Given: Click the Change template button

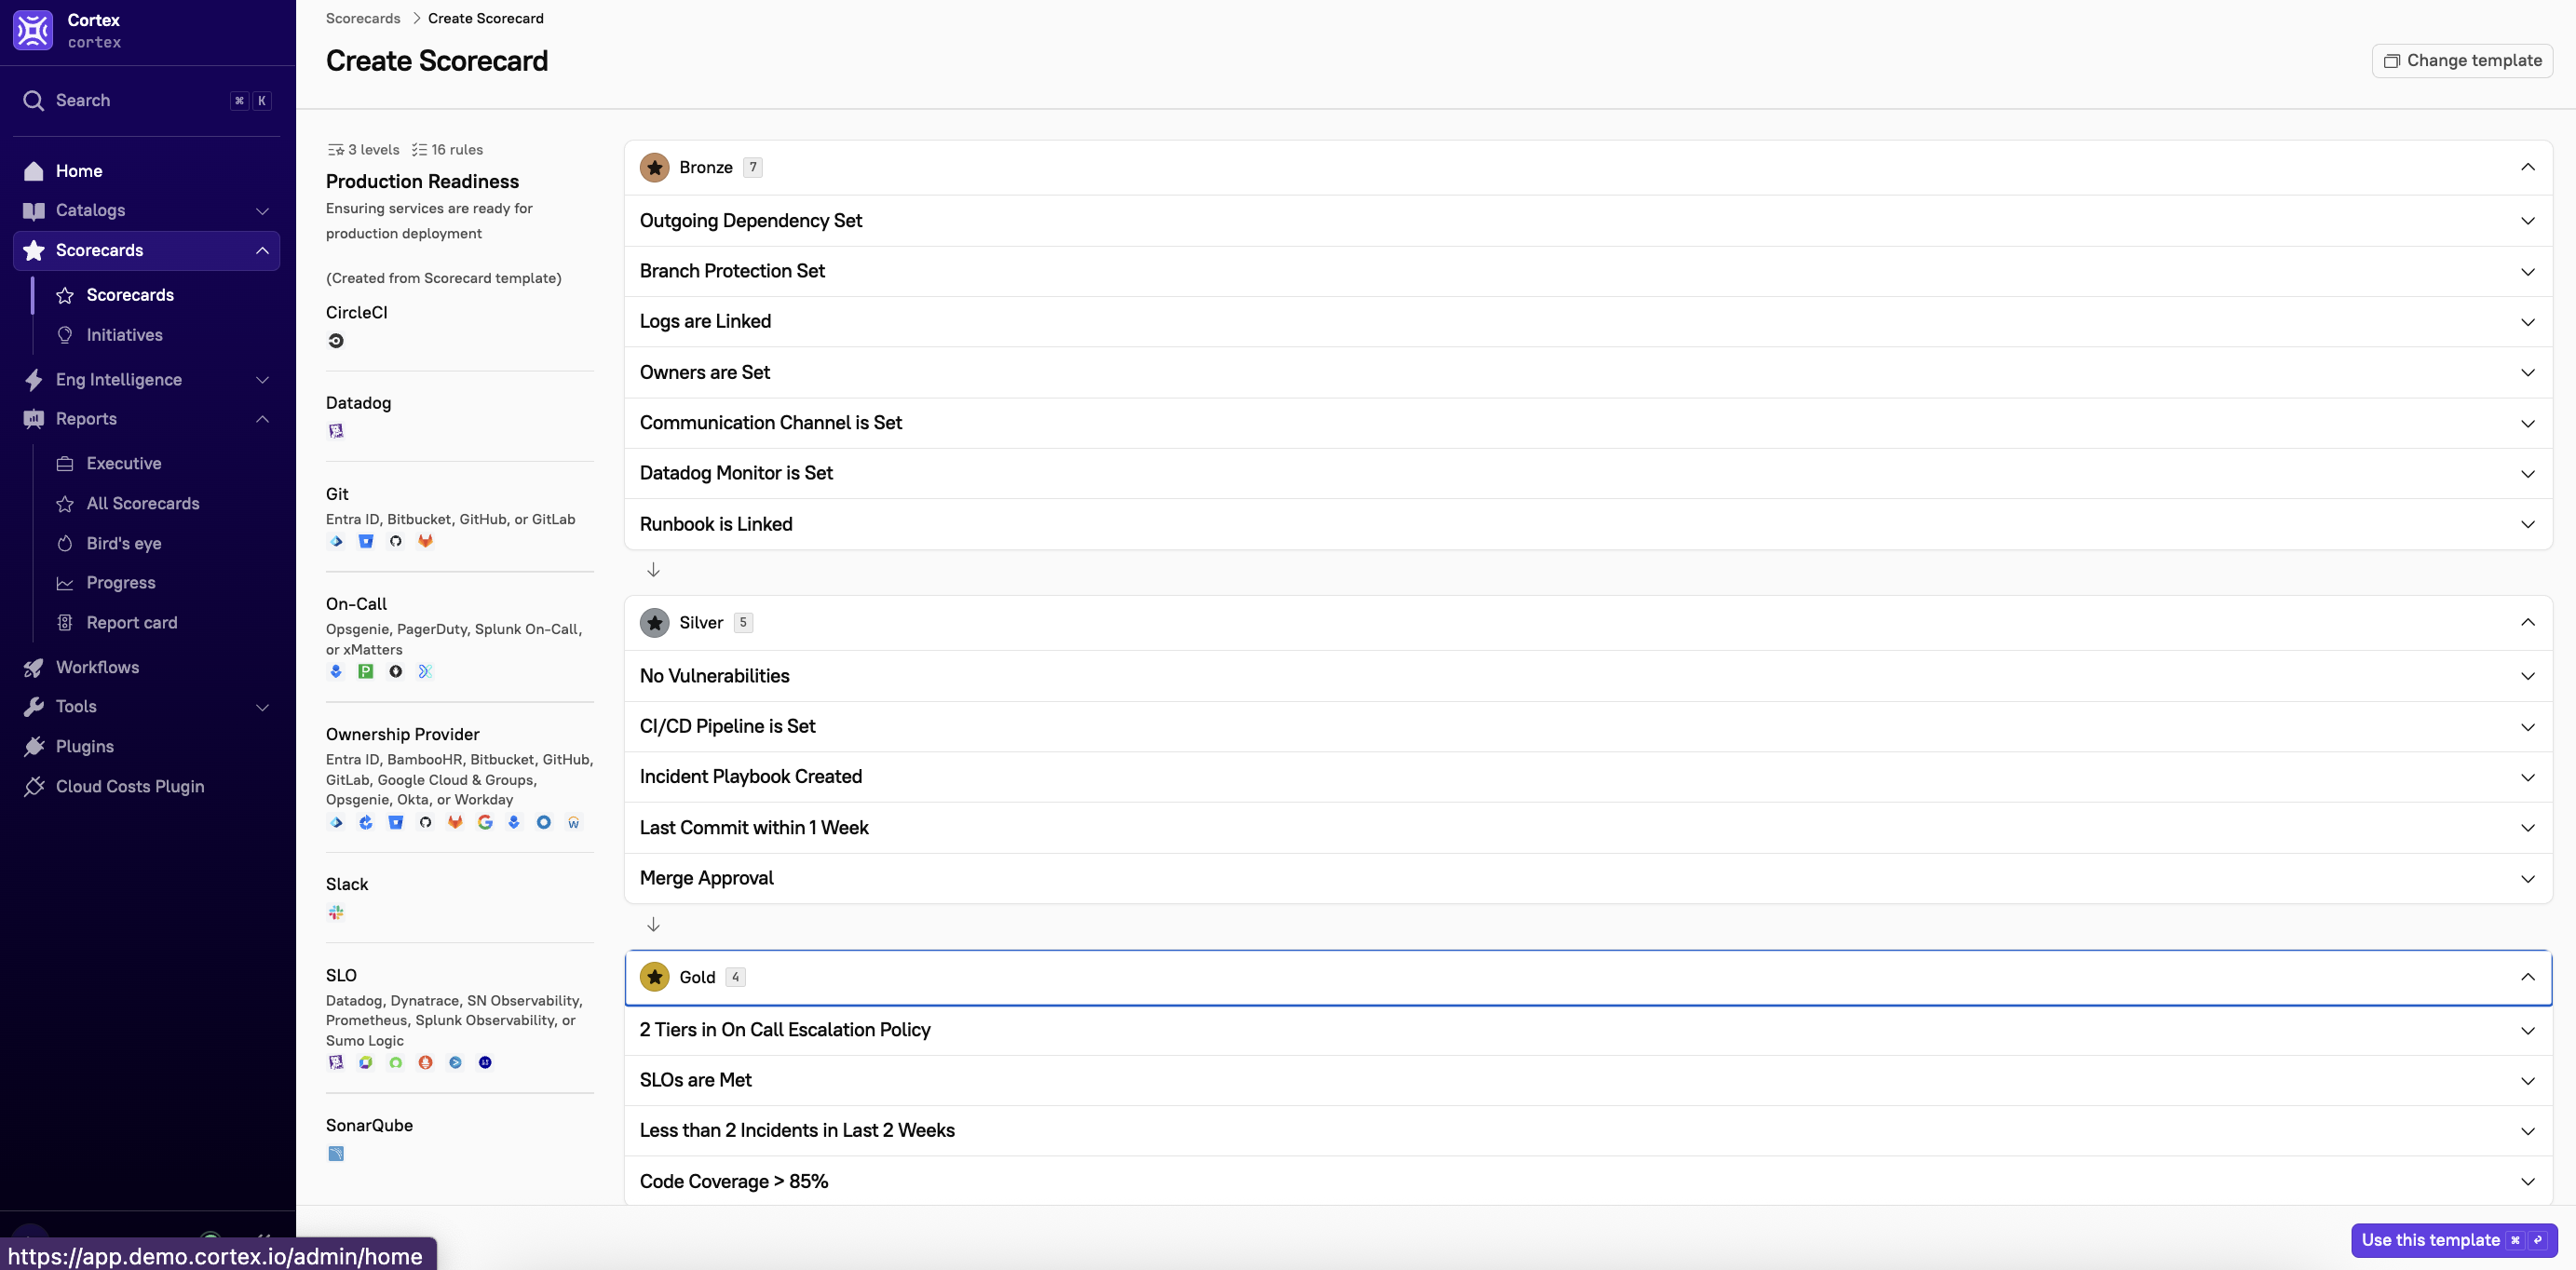Looking at the screenshot, I should (x=2462, y=60).
